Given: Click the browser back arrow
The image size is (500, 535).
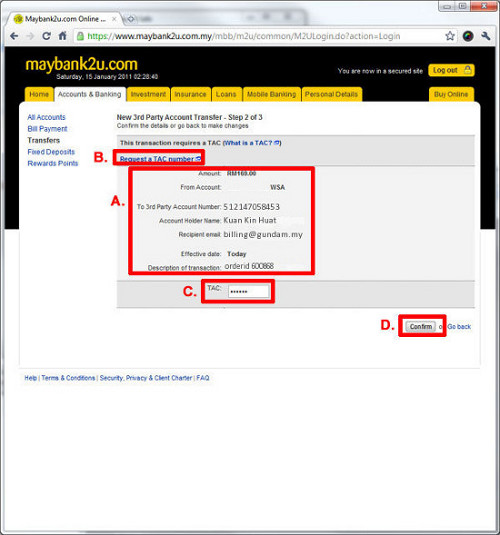Looking at the screenshot, I should click(14, 36).
